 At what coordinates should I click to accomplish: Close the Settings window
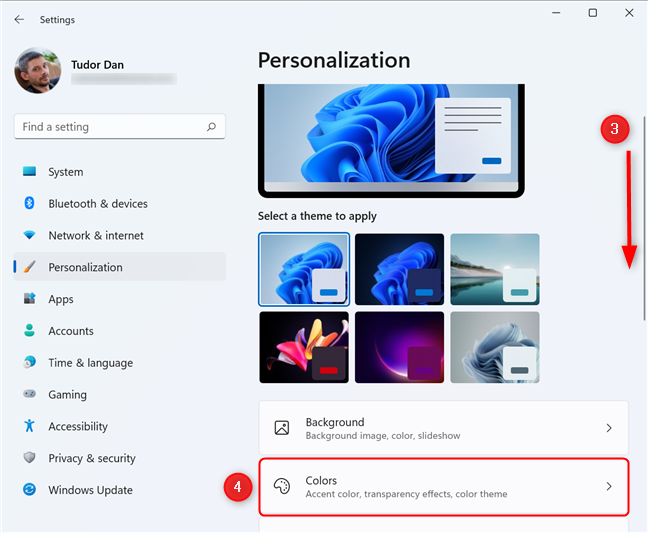(629, 13)
